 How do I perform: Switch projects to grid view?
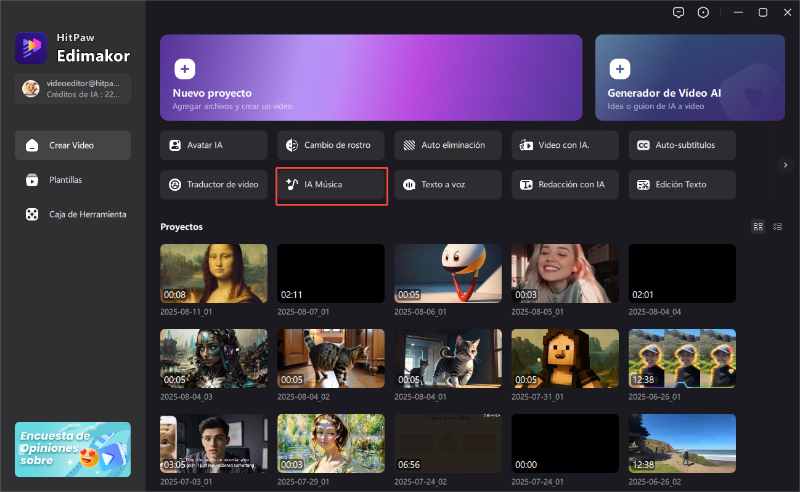pyautogui.click(x=758, y=227)
